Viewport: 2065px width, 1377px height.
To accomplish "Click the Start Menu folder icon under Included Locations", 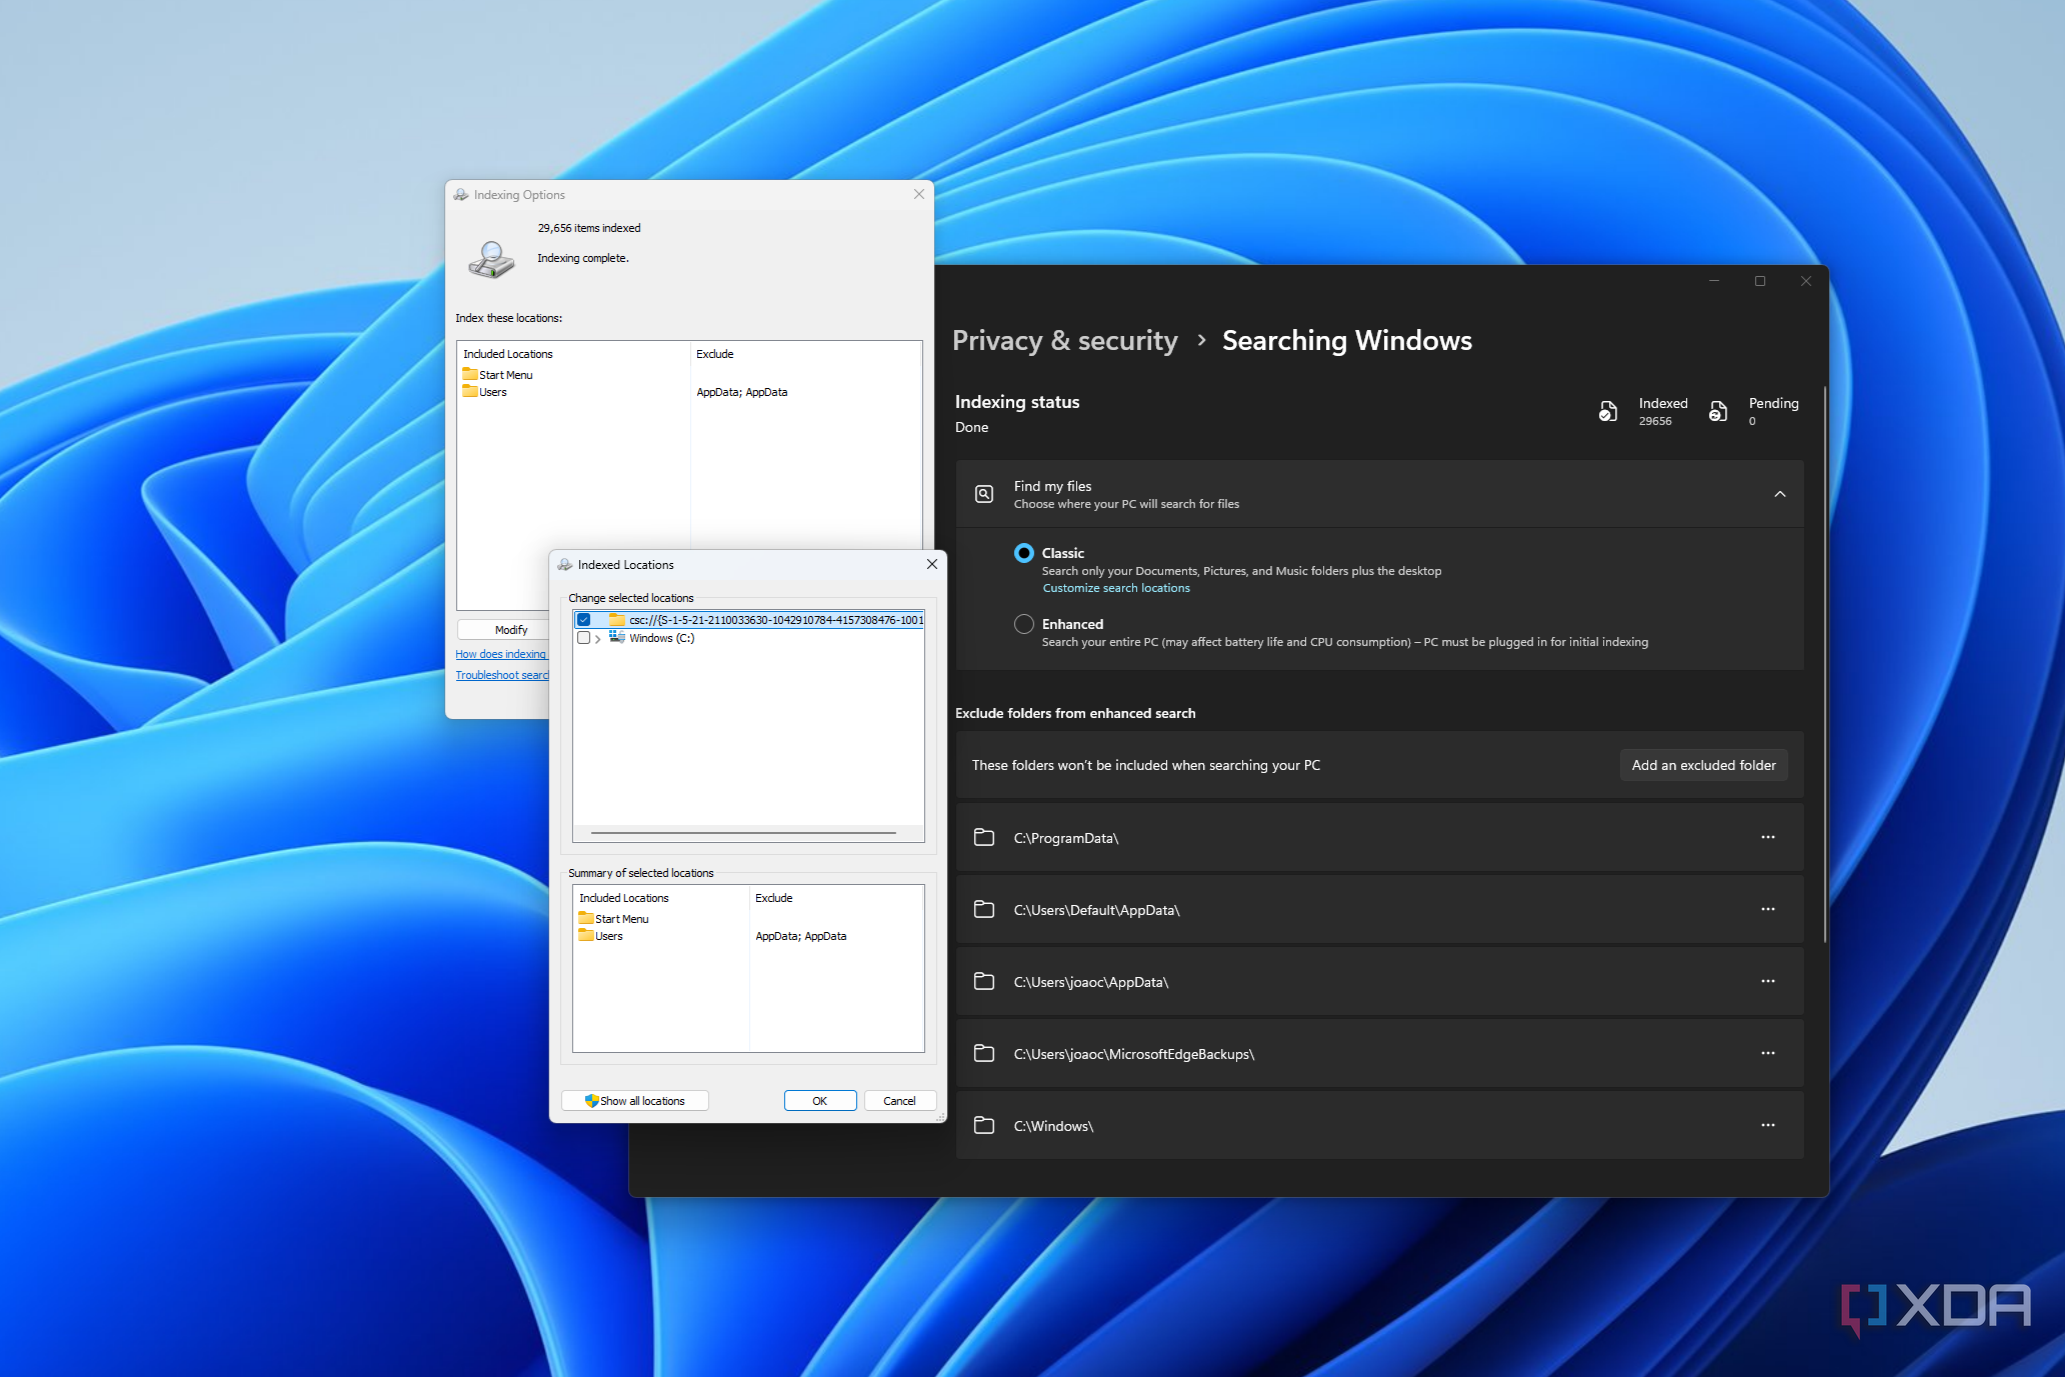I will tap(470, 373).
